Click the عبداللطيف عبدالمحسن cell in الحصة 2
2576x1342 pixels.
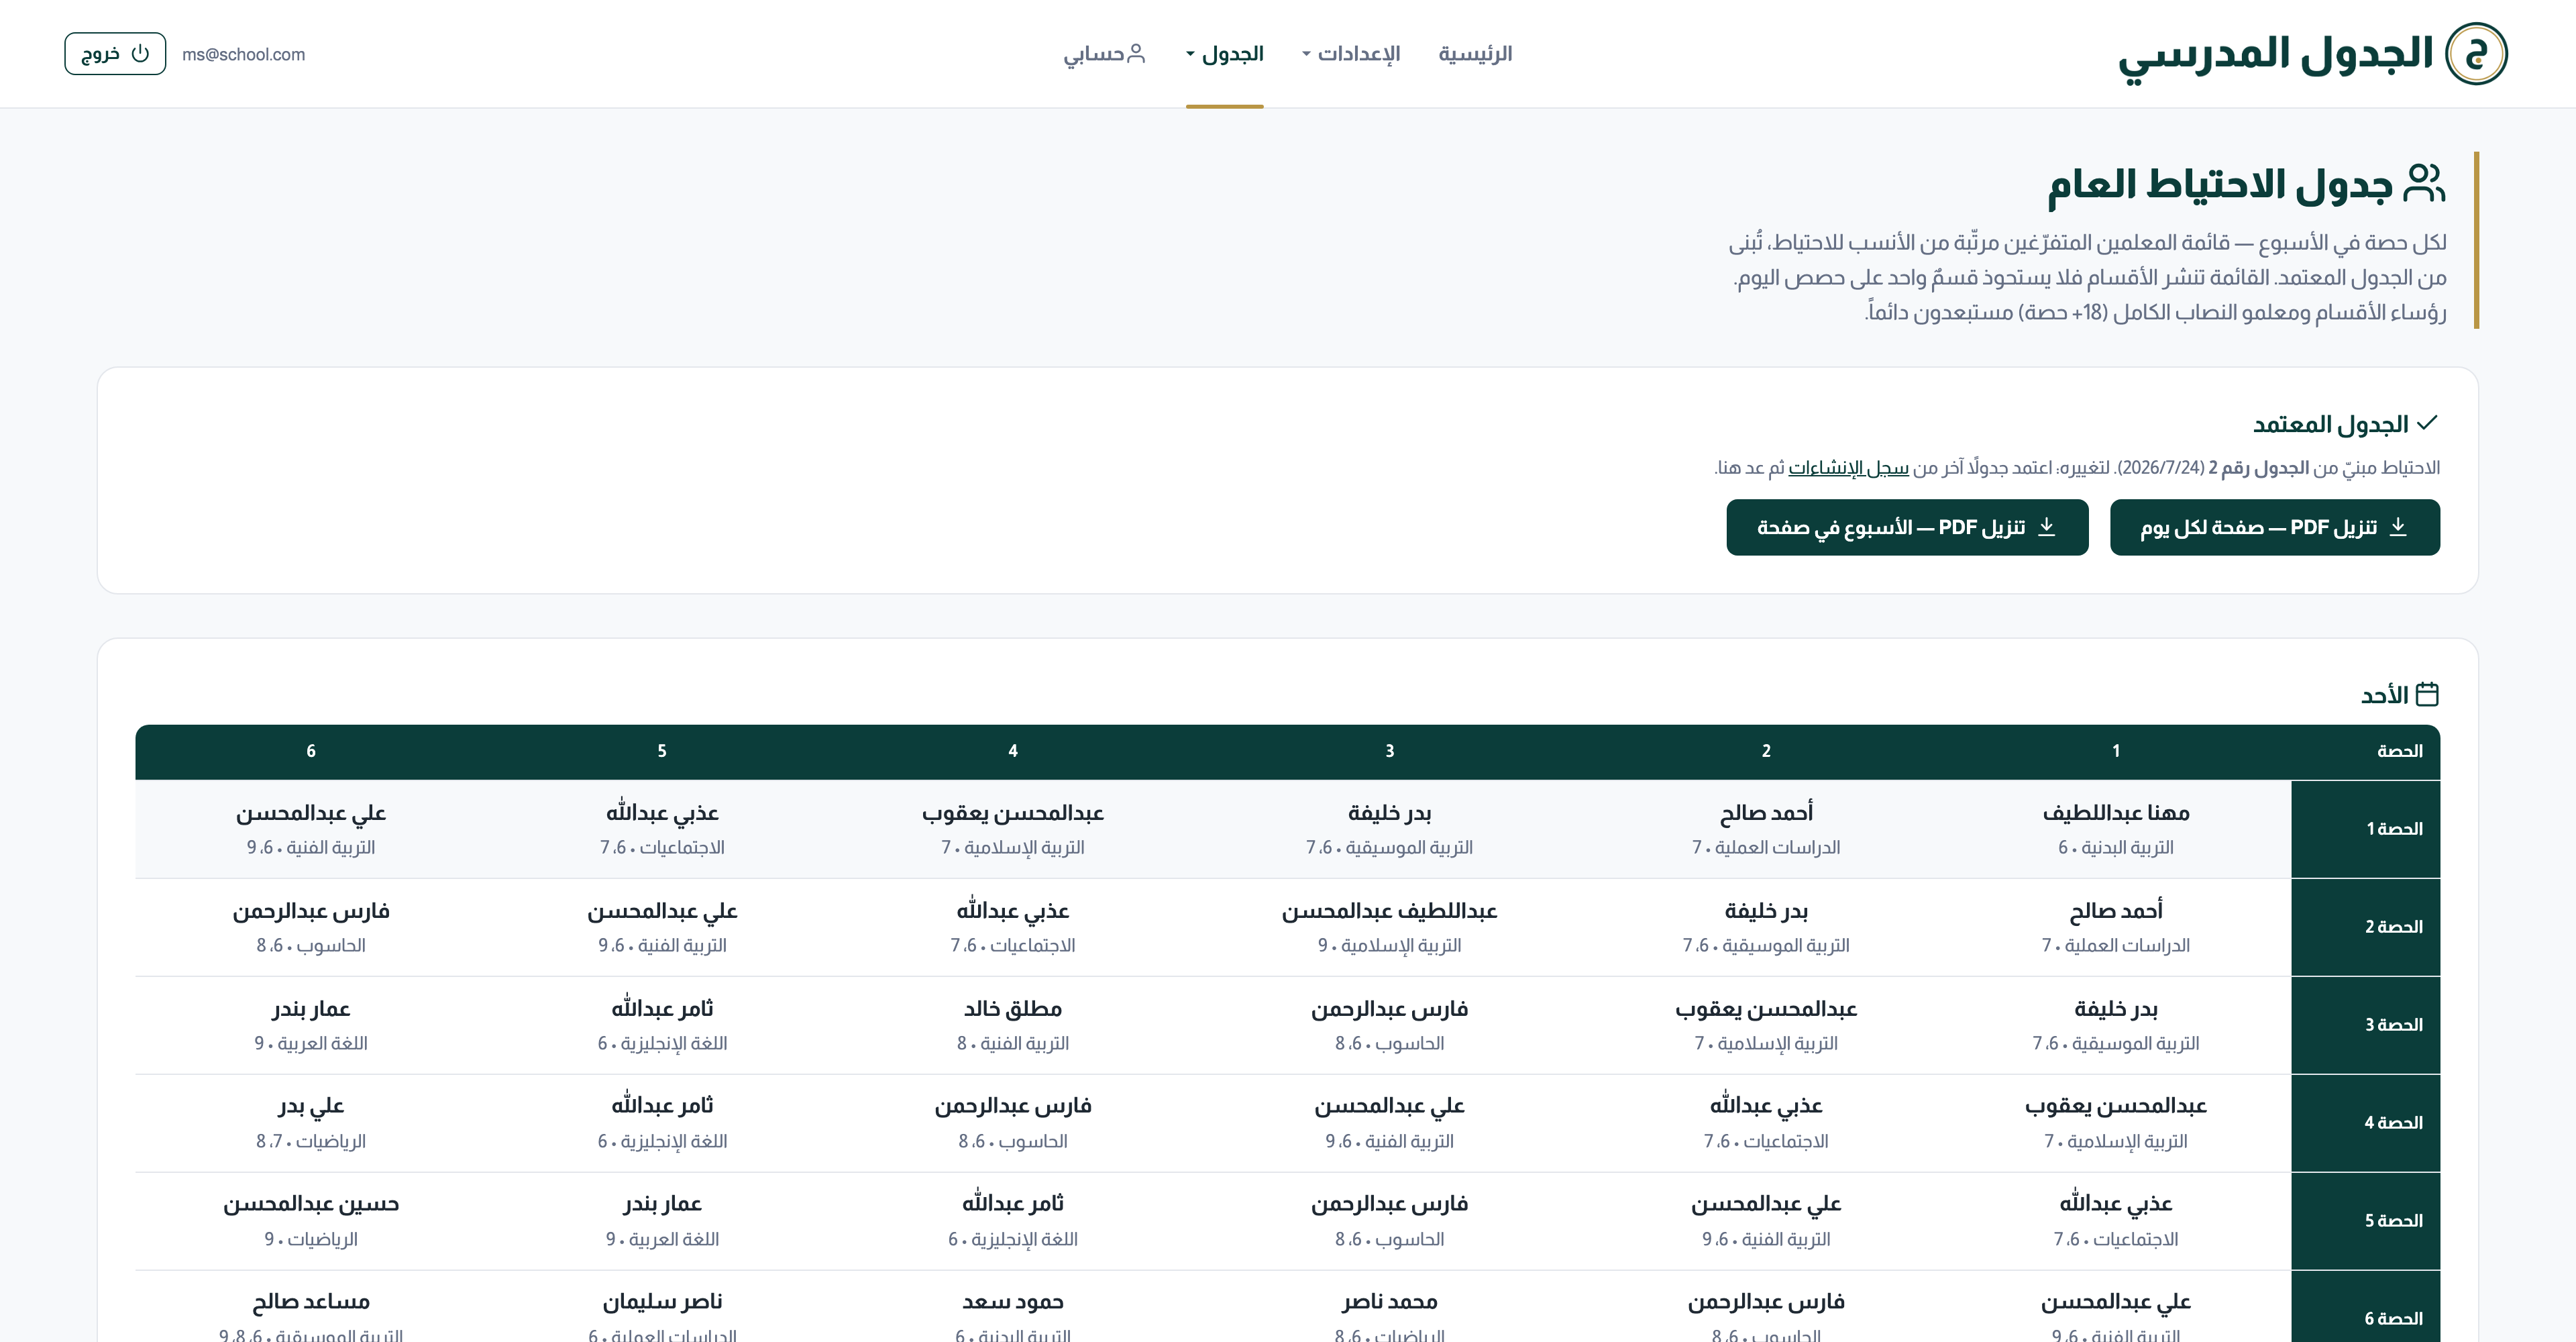click(x=1389, y=927)
